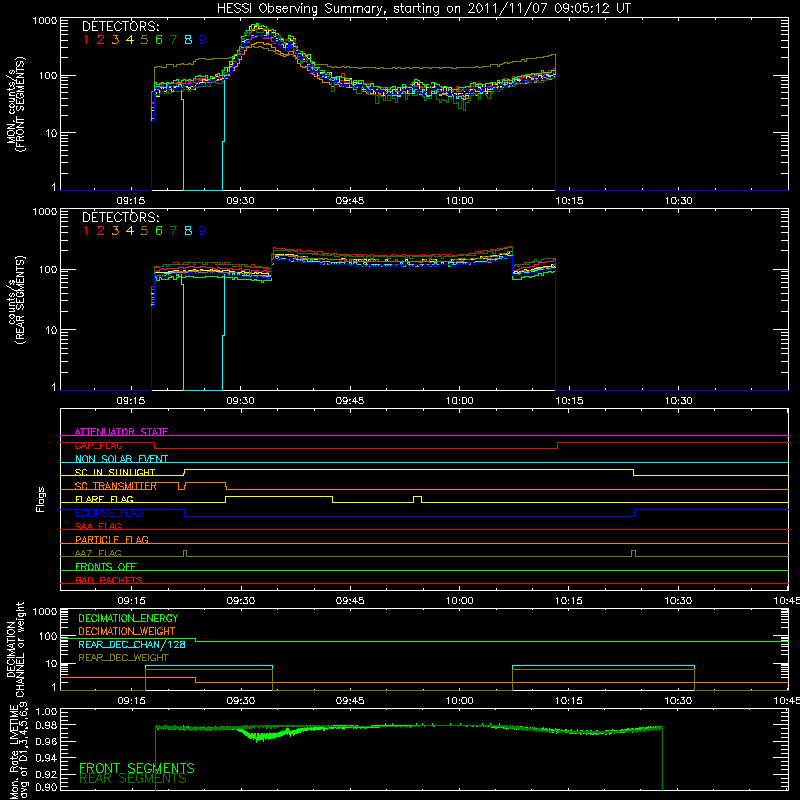
Task: Click the 1.00 y-axis label of livetime plot
Action: 46,711
